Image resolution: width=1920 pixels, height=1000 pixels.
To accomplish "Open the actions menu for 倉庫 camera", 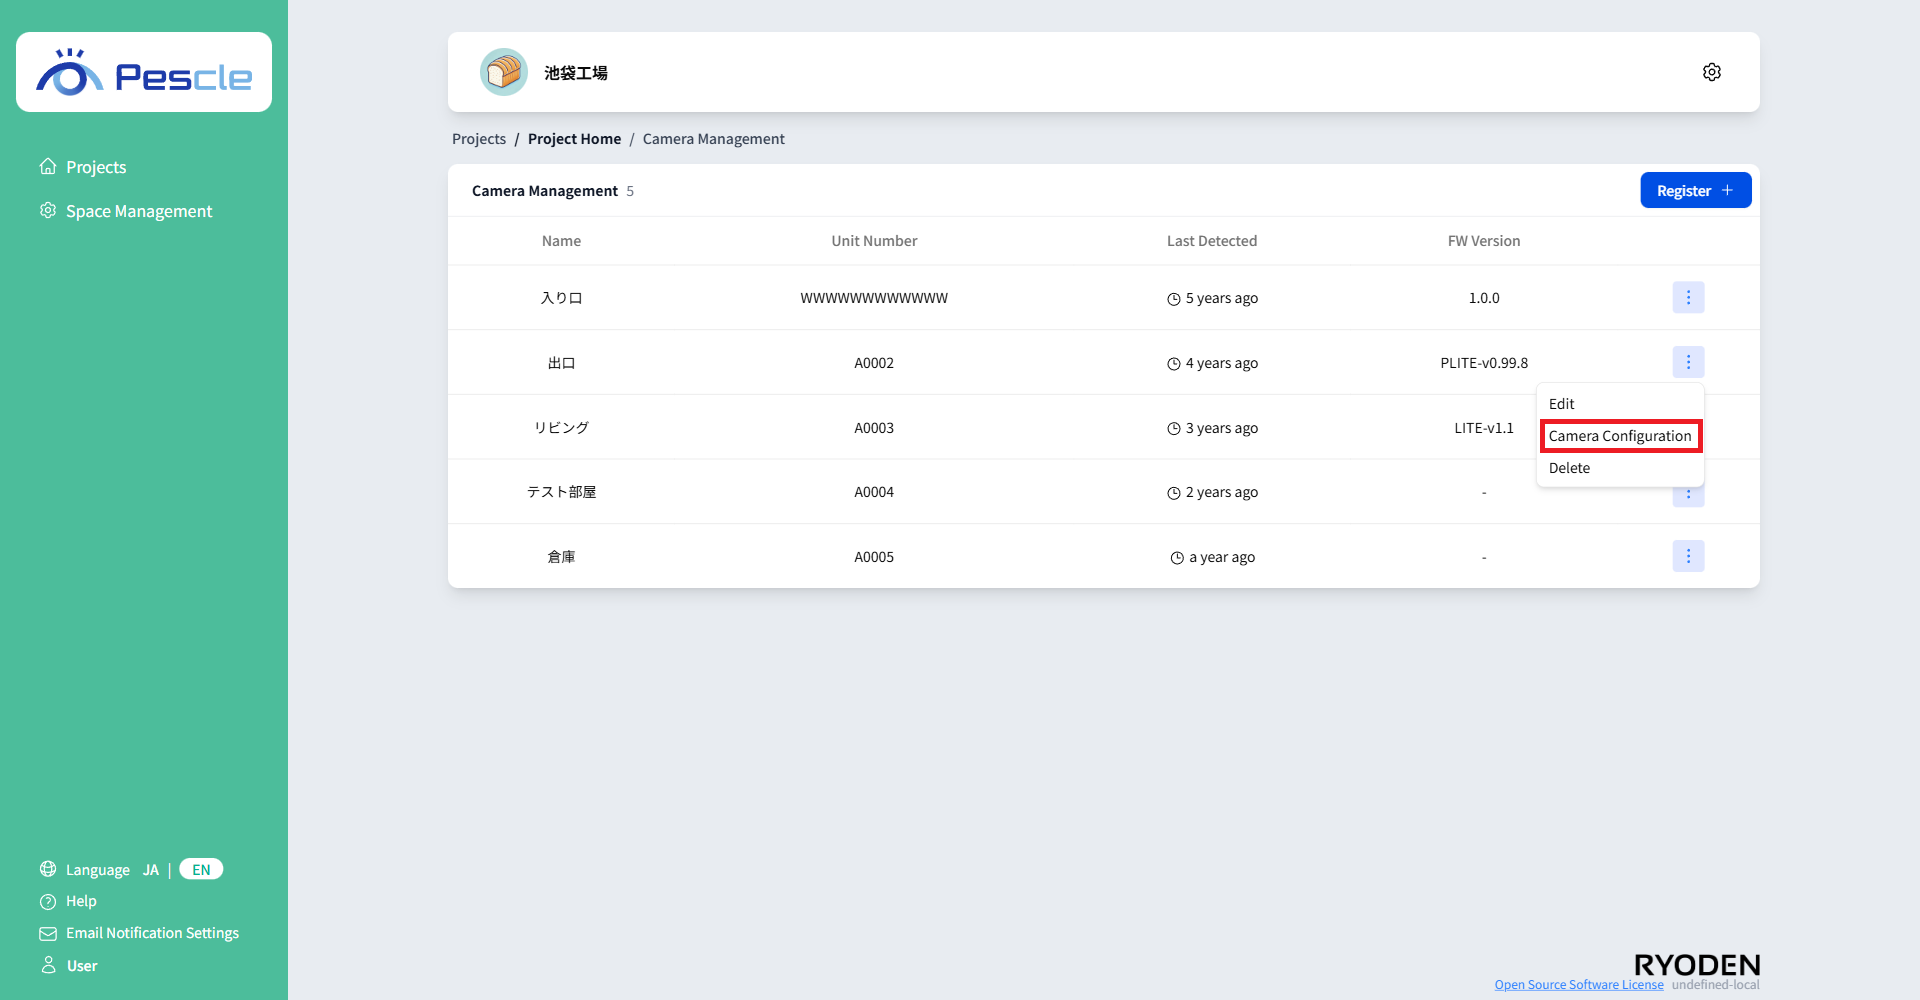I will [x=1688, y=556].
